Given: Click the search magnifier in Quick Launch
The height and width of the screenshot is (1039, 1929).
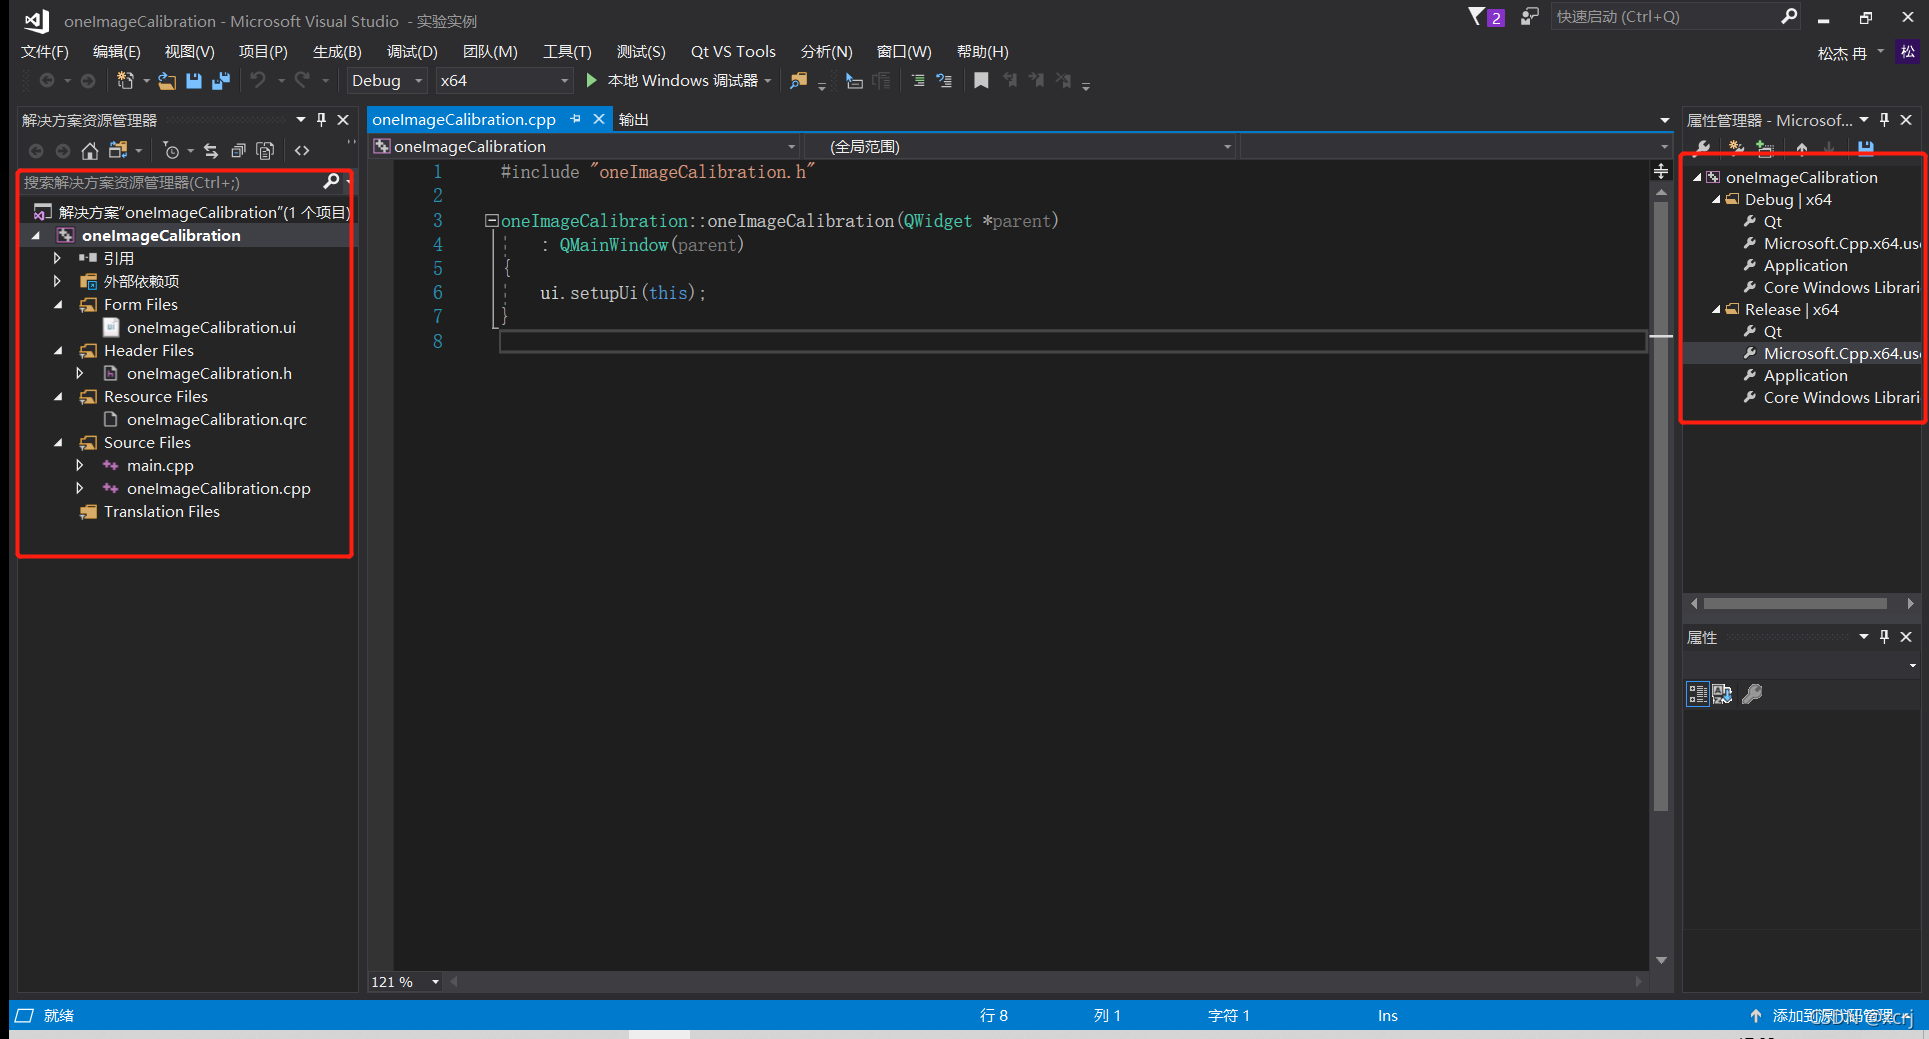Looking at the screenshot, I should click(x=1789, y=17).
